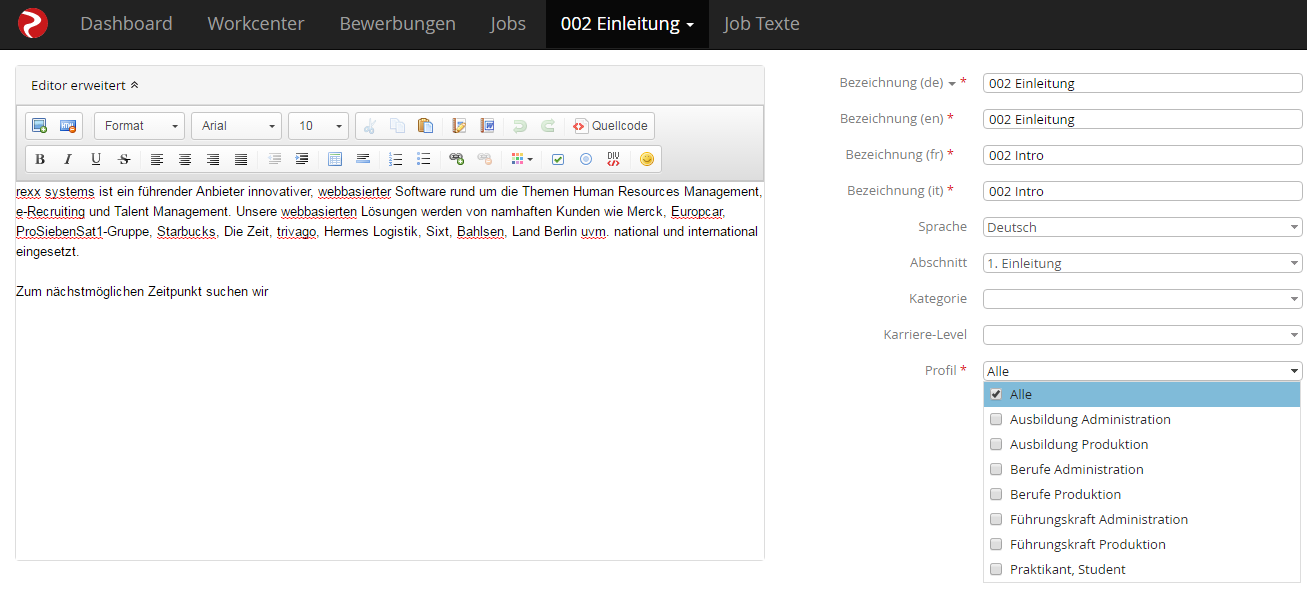
Task: Click the paste from Word icon
Action: point(488,126)
